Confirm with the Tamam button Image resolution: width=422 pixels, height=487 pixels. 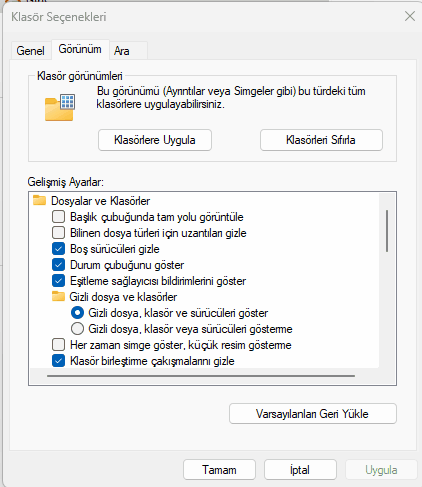[x=219, y=470]
